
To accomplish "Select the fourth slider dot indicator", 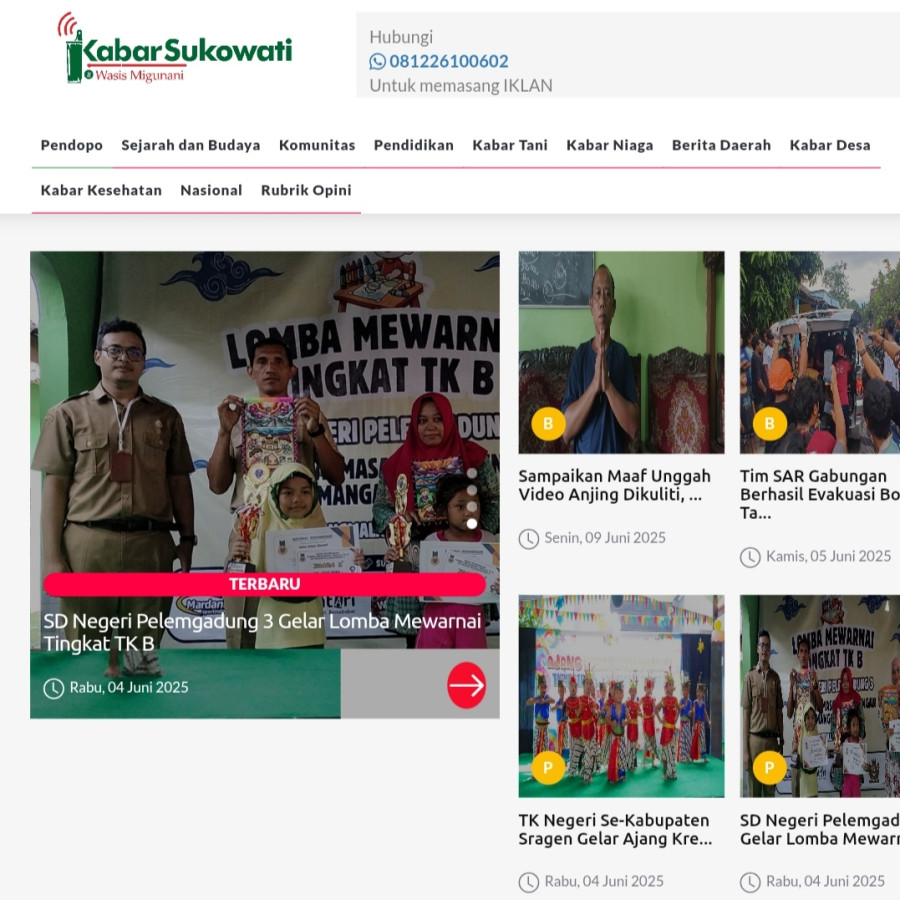I will tap(472, 523).
